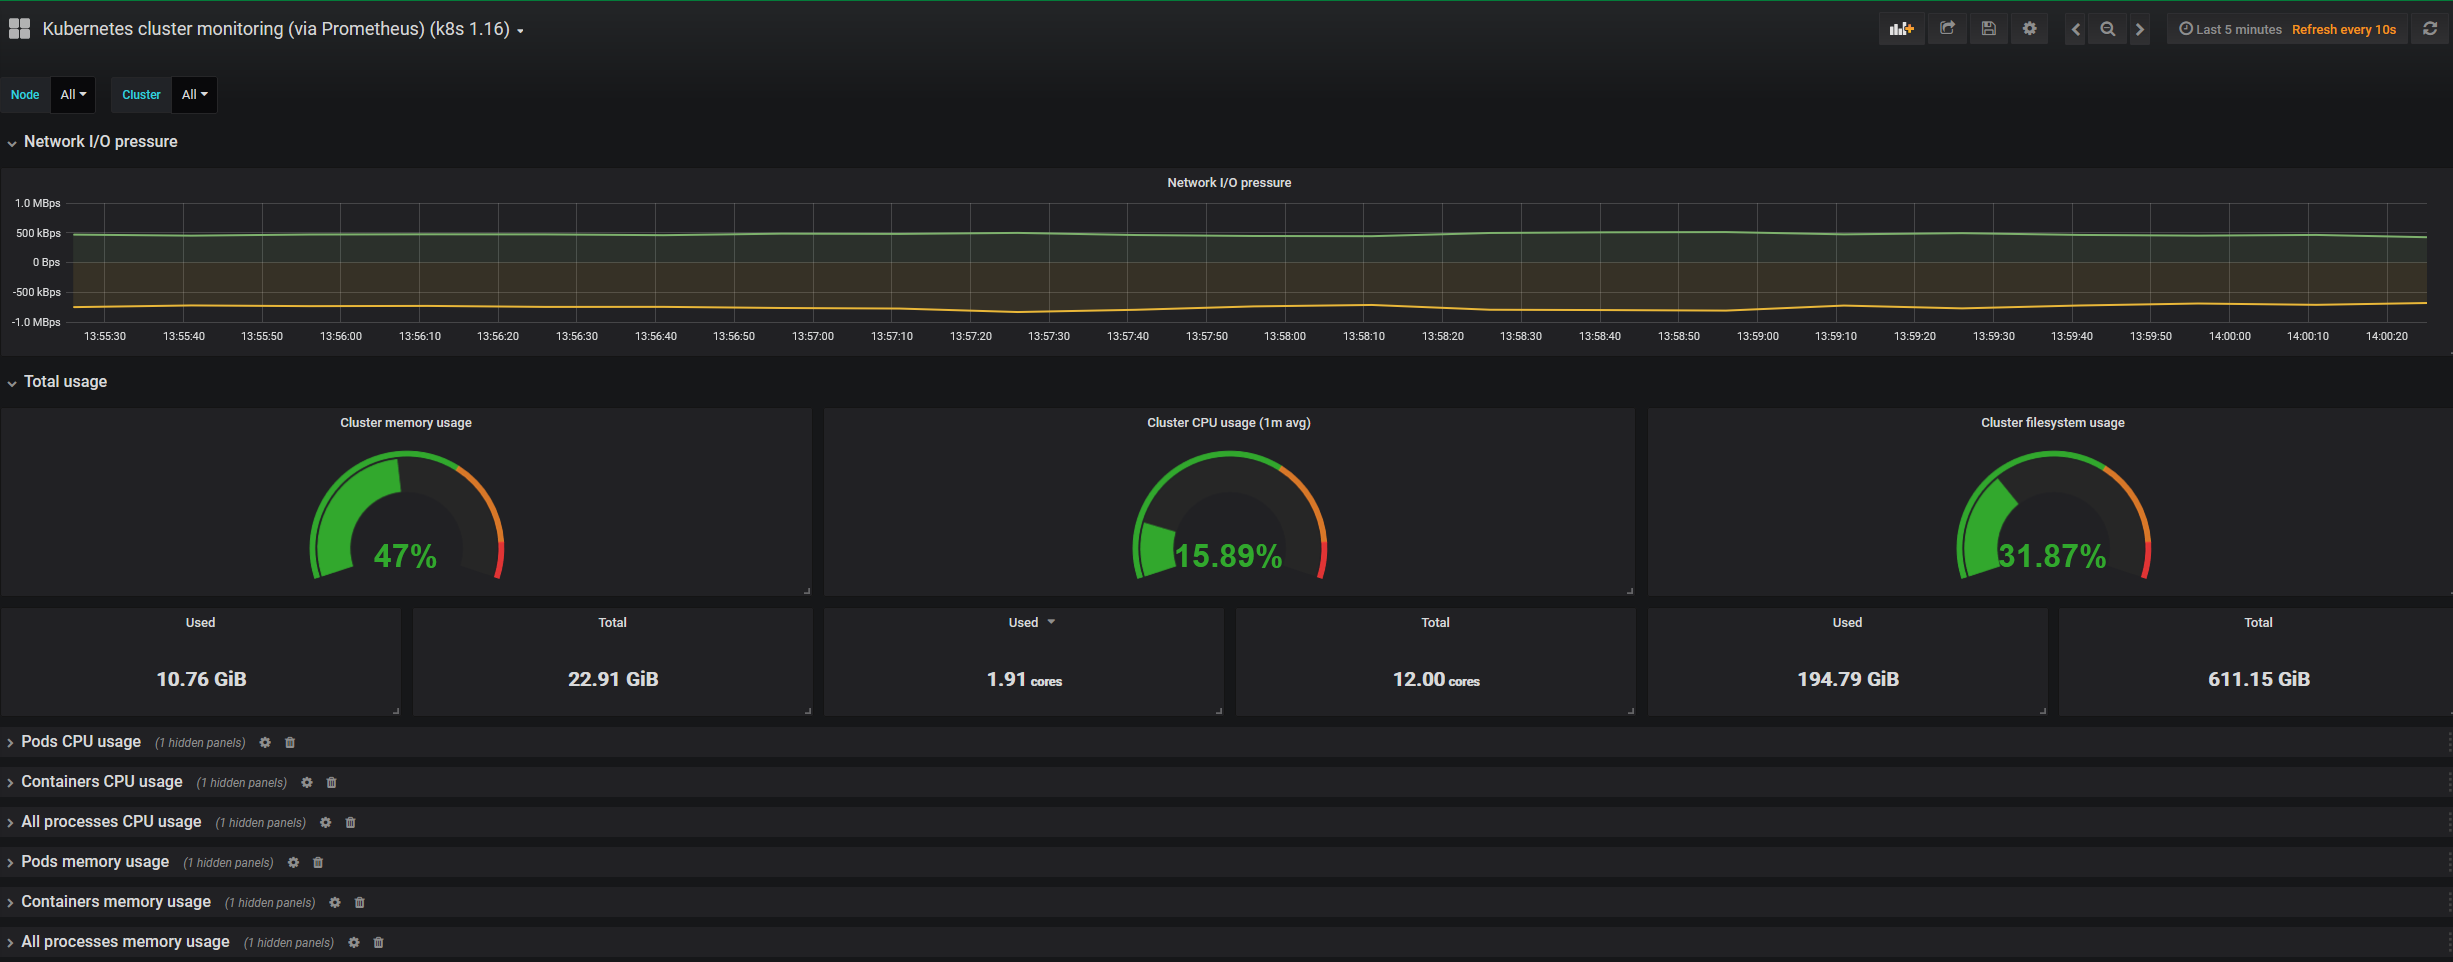
Task: Open the Node variable dropdown
Action: 73,95
